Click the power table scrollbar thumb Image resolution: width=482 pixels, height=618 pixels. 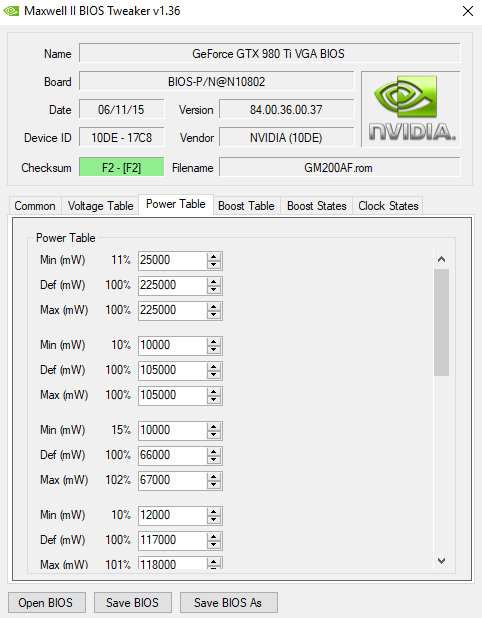441,322
